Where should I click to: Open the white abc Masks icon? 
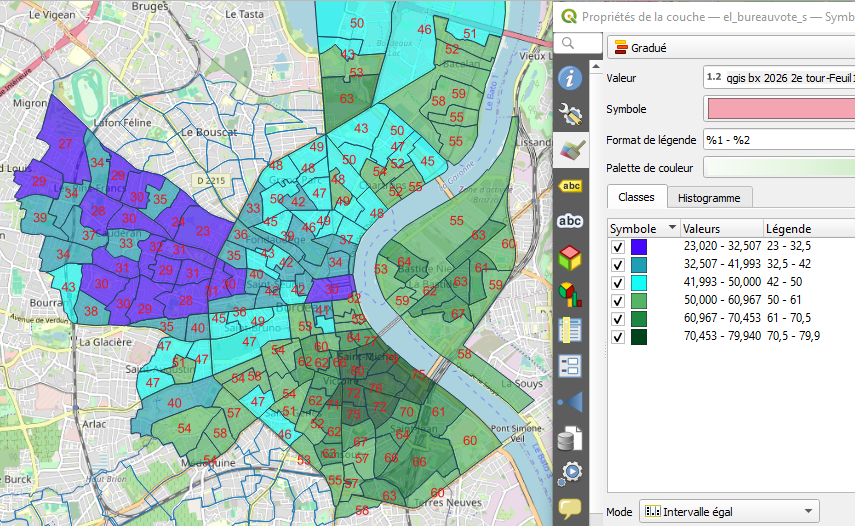[x=570, y=221]
